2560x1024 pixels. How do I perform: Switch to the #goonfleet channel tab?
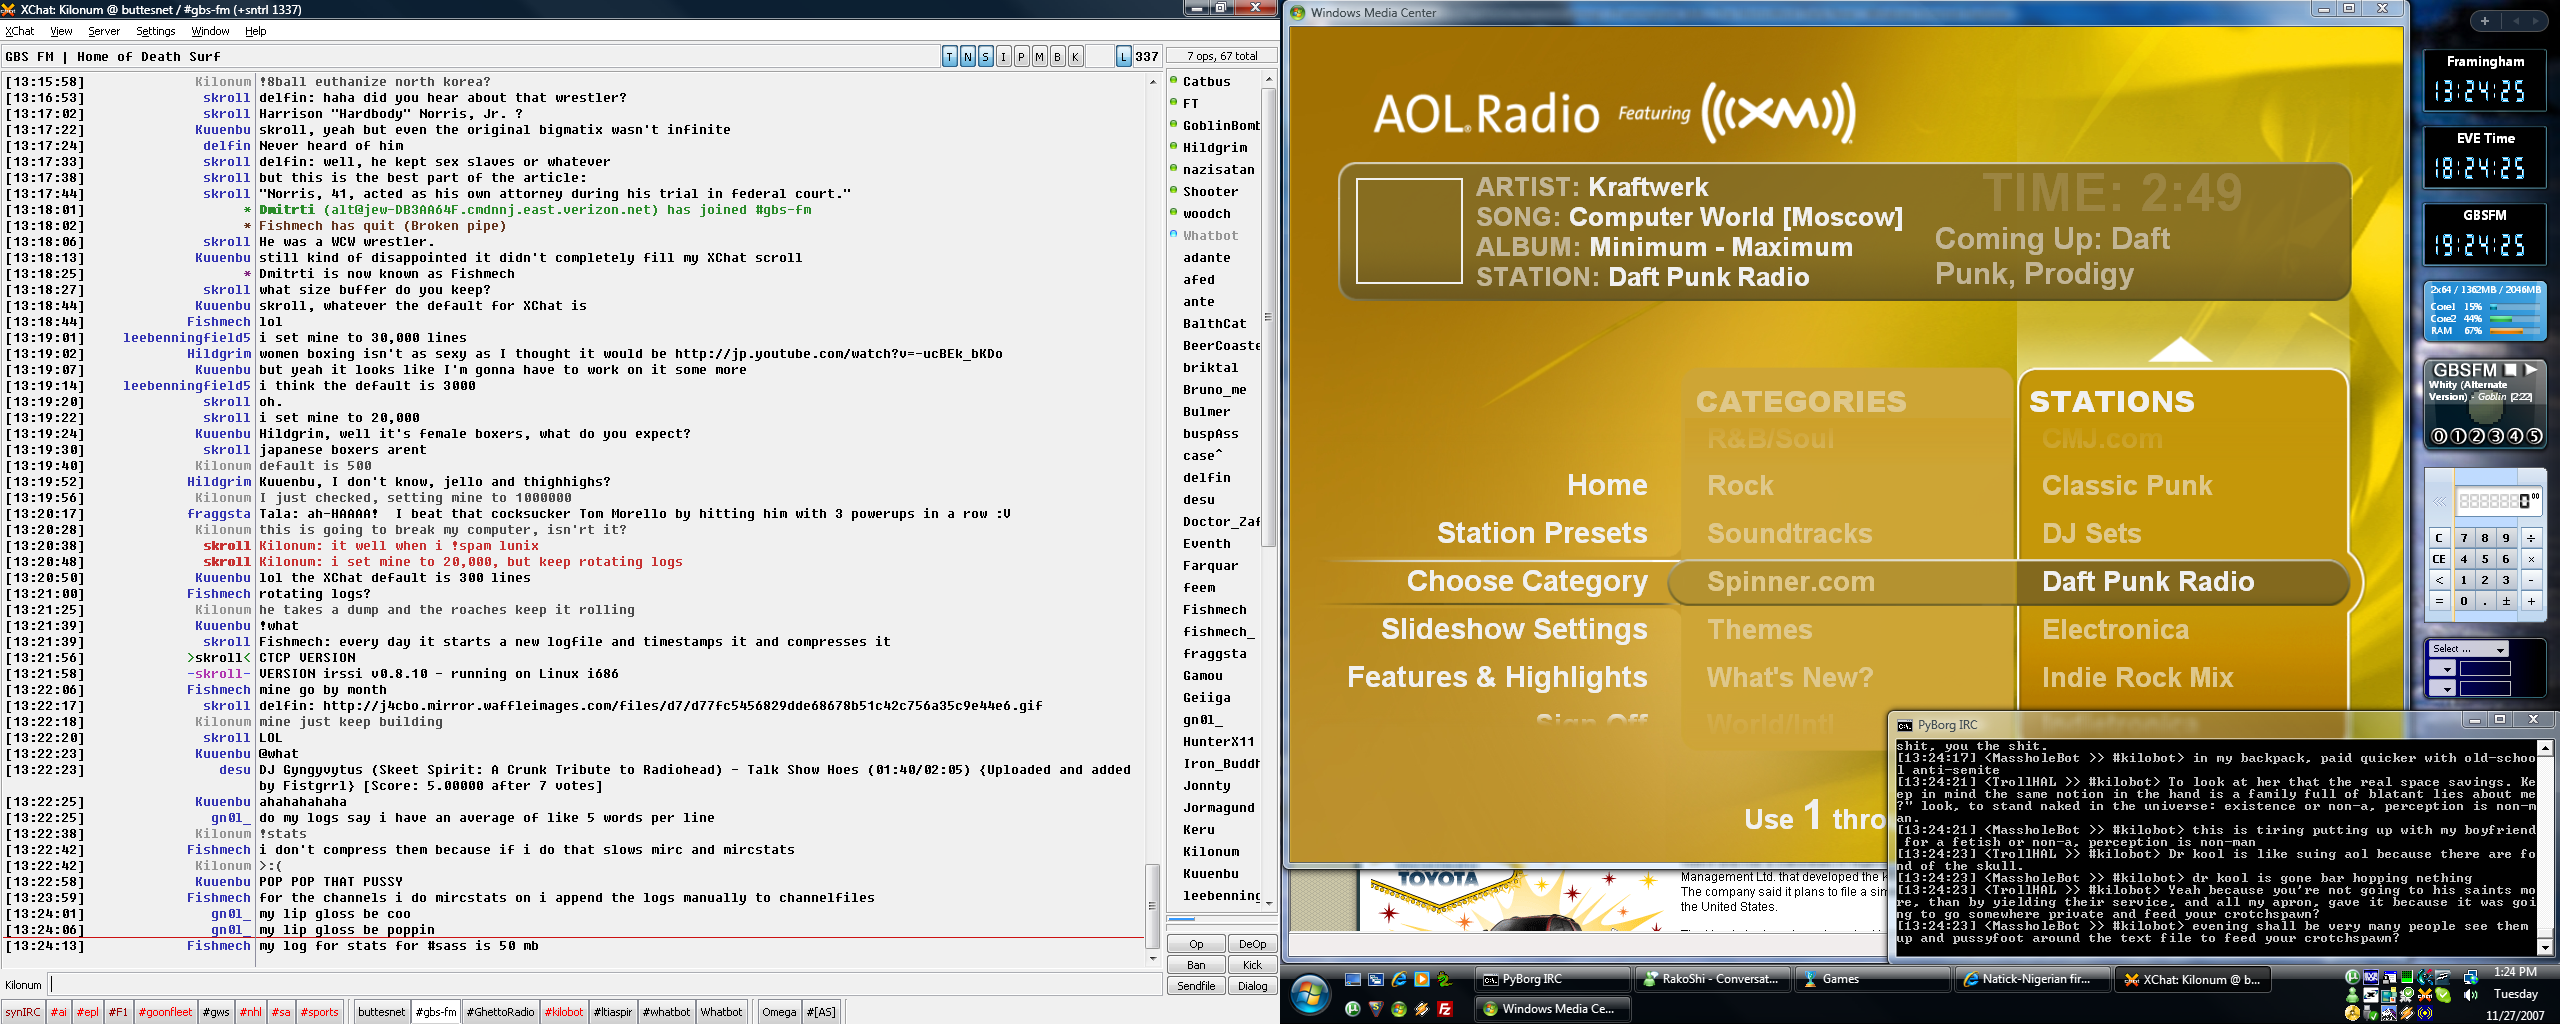[x=166, y=1012]
